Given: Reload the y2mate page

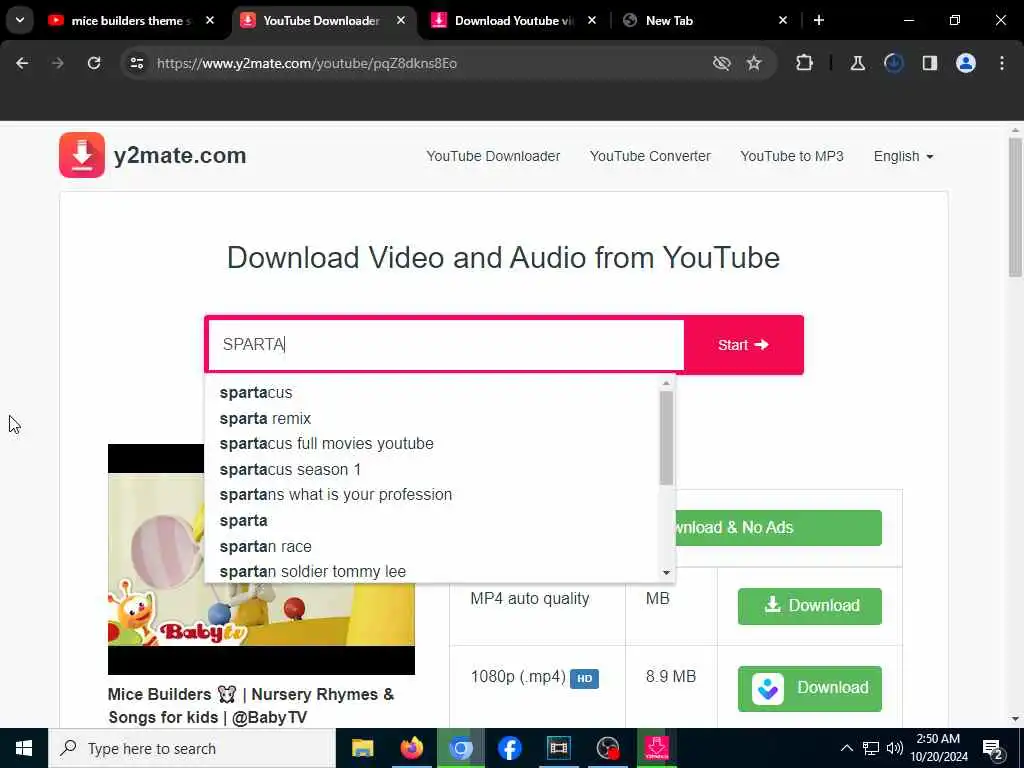Looking at the screenshot, I should point(94,63).
